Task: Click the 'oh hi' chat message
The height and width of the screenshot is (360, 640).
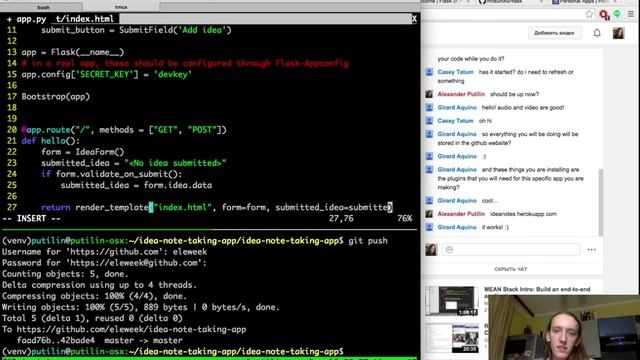Action: 485,121
